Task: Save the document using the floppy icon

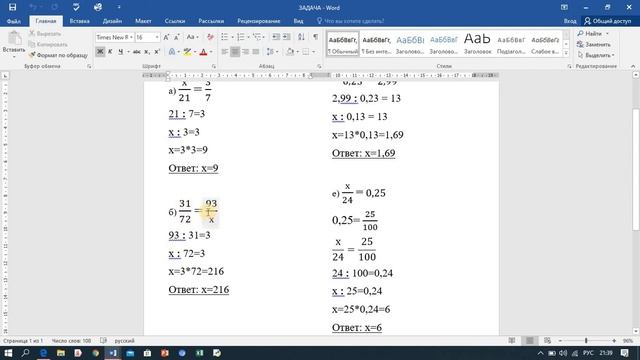Action: click(x=12, y=7)
